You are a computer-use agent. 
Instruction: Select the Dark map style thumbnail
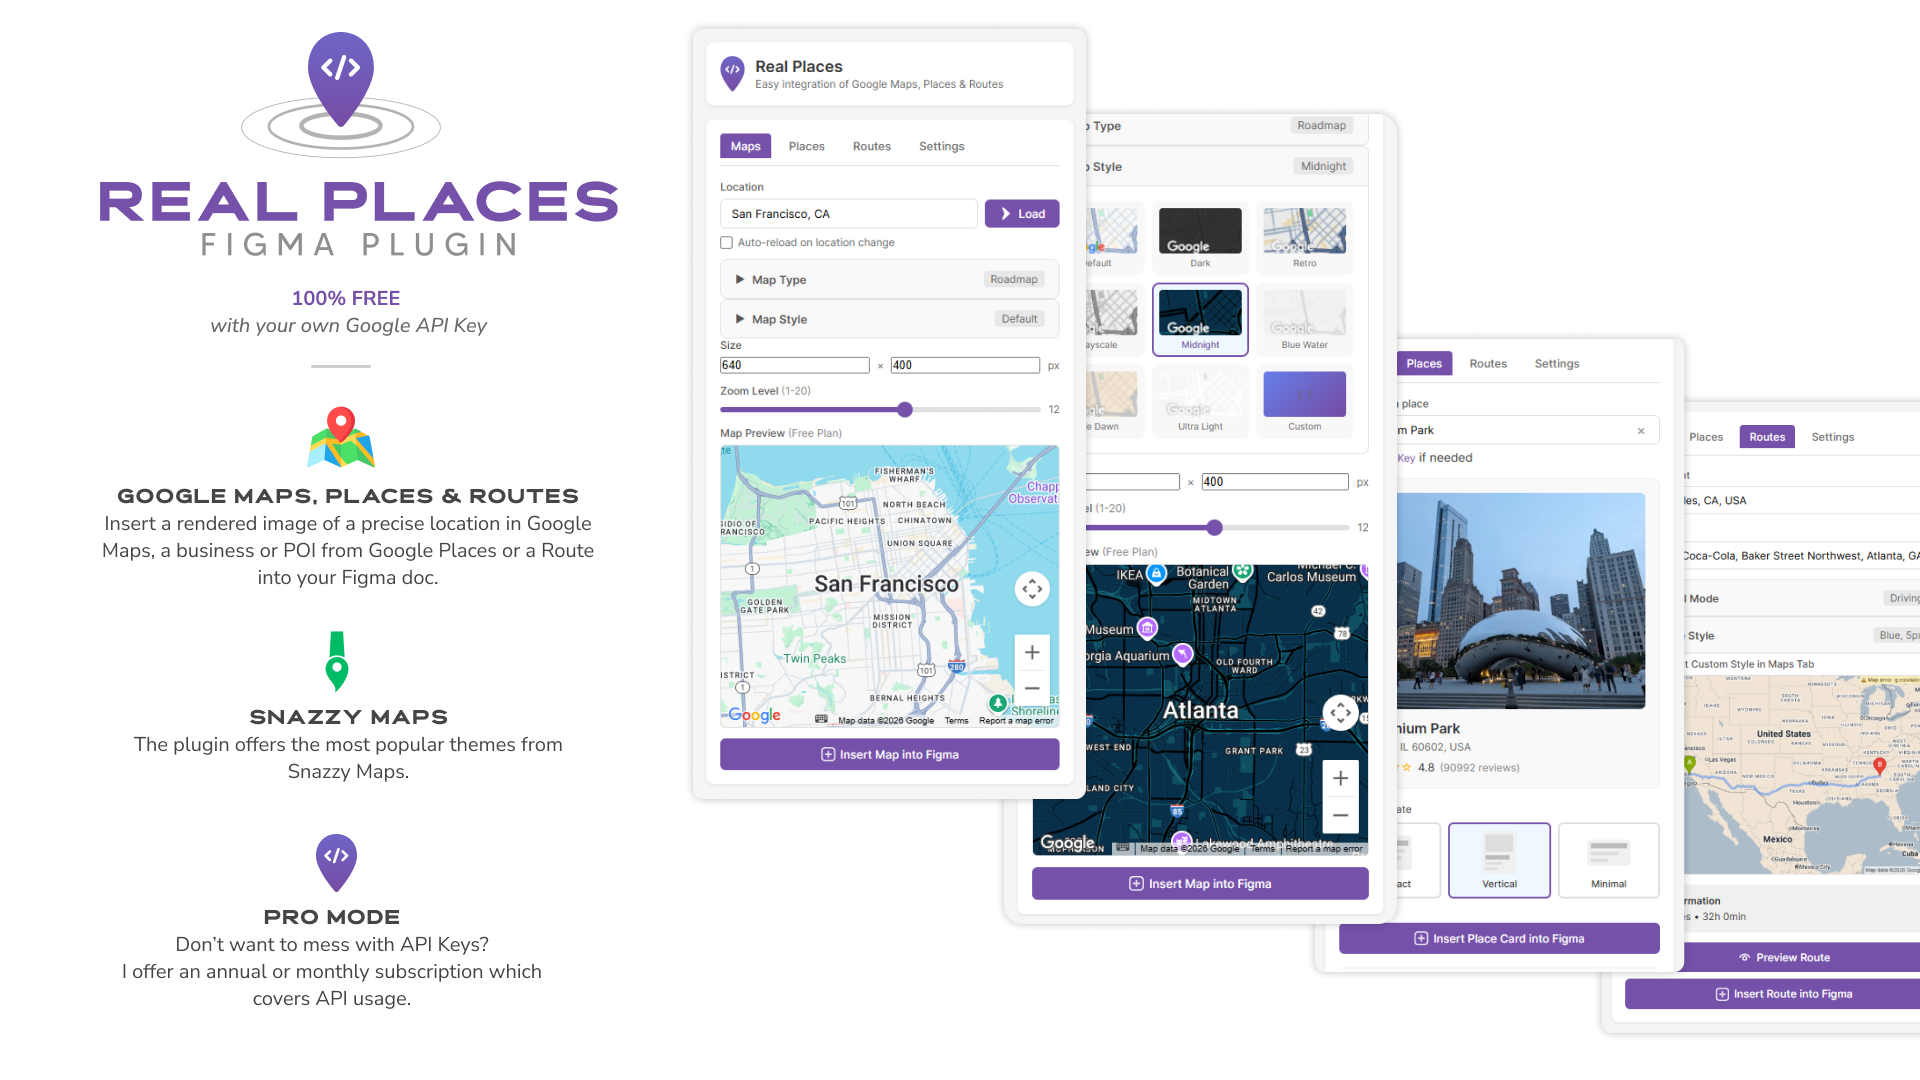click(1200, 238)
